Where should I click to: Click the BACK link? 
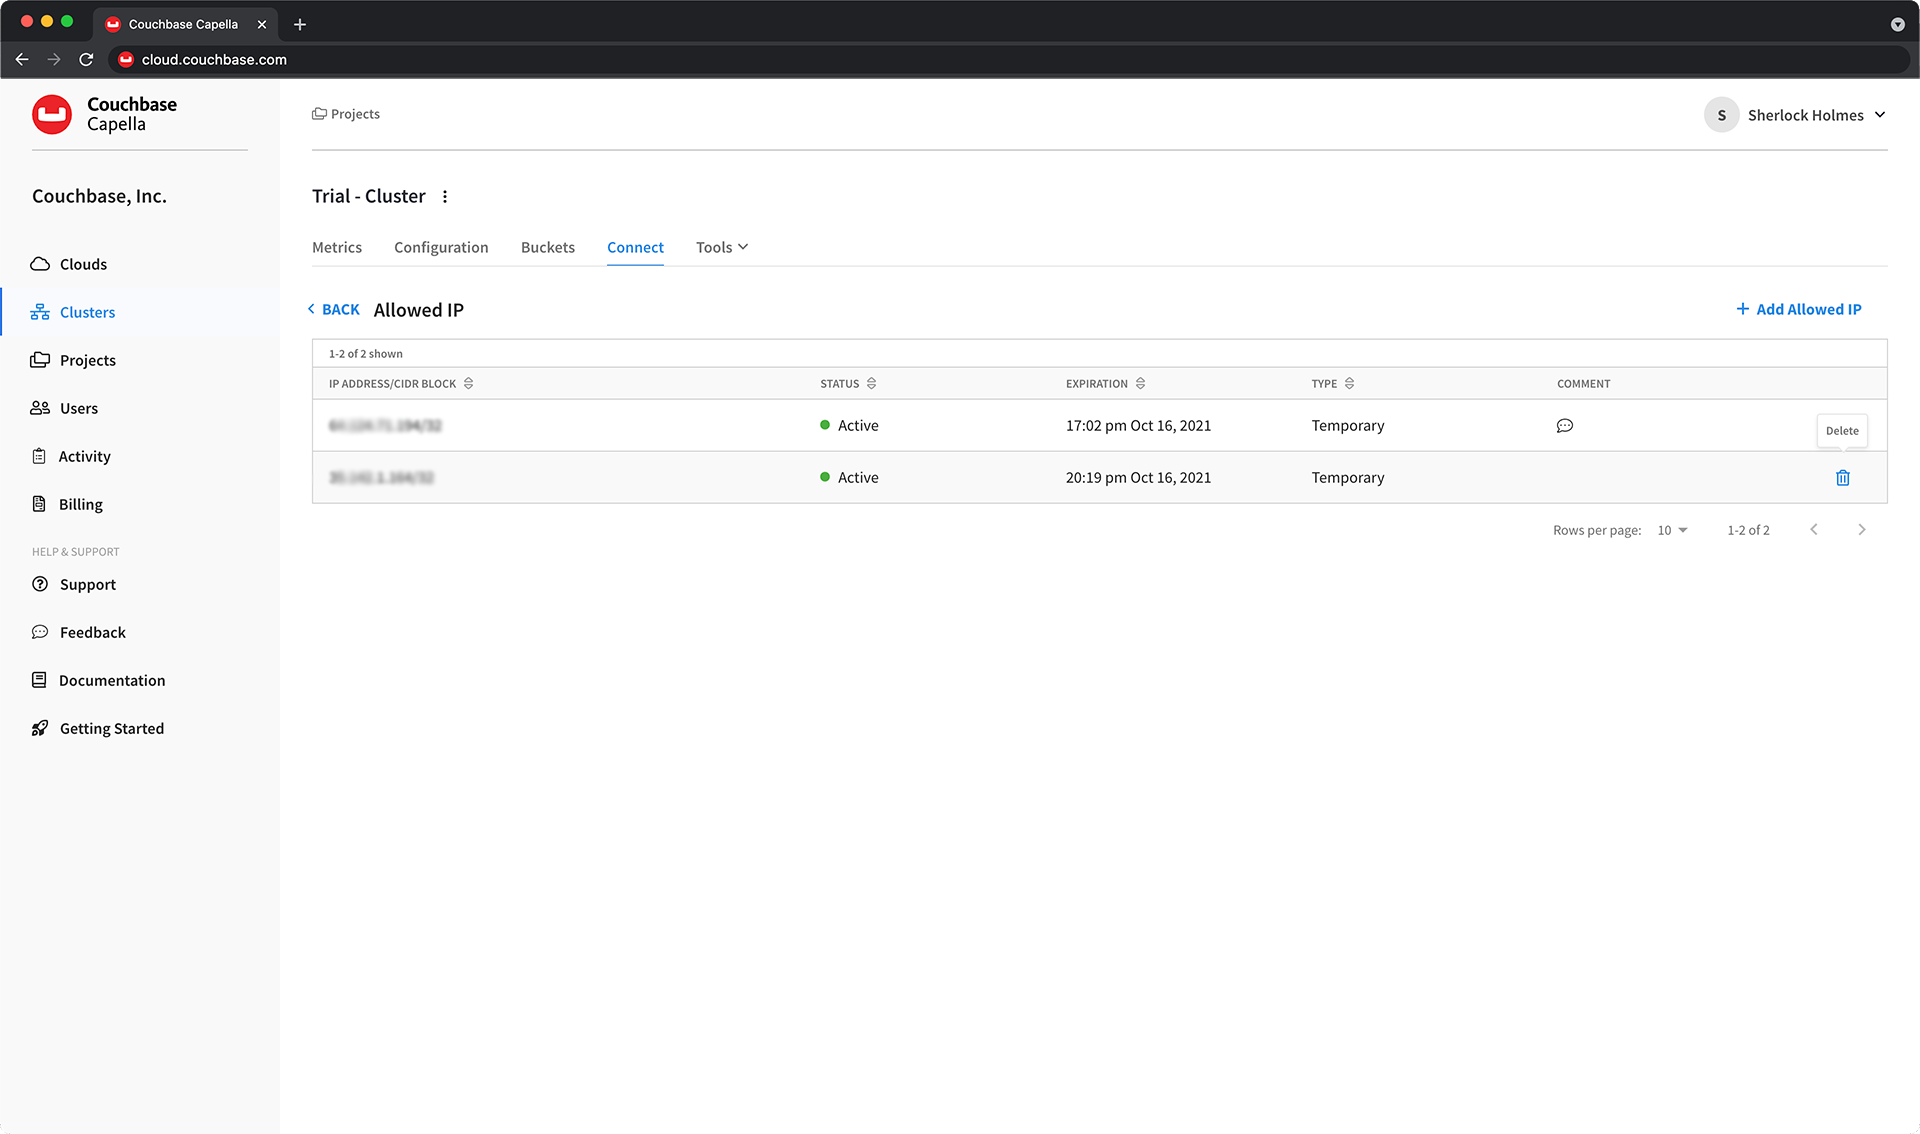point(333,310)
